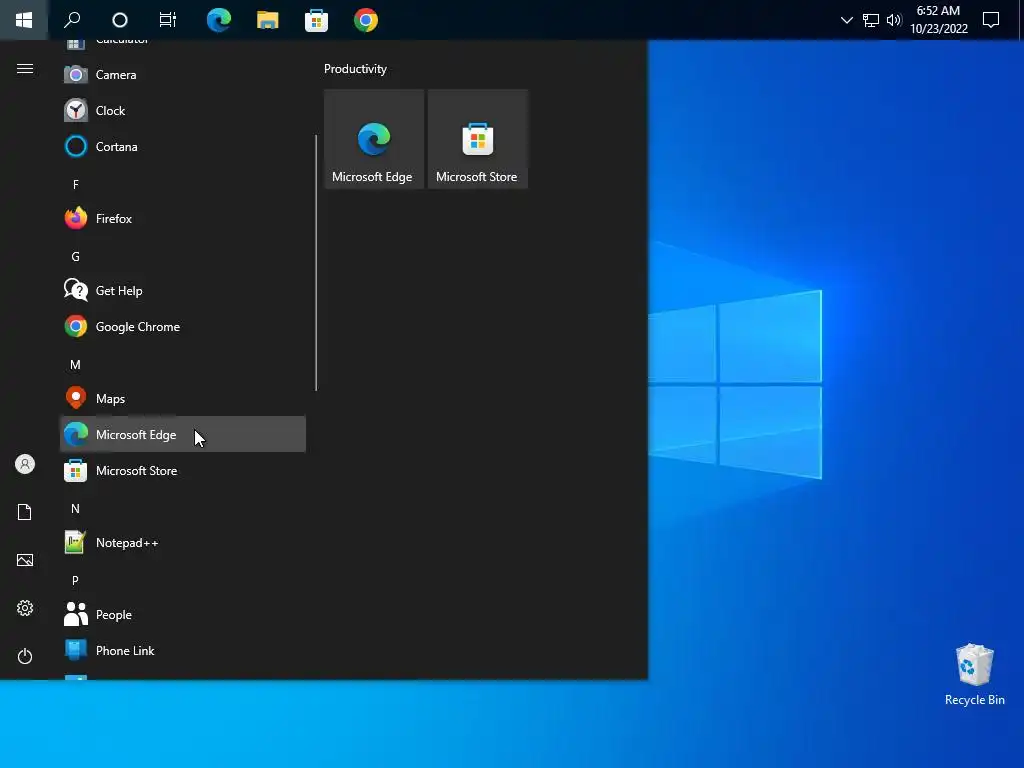Show hidden system tray icons chevron
1024x768 pixels.
point(846,20)
